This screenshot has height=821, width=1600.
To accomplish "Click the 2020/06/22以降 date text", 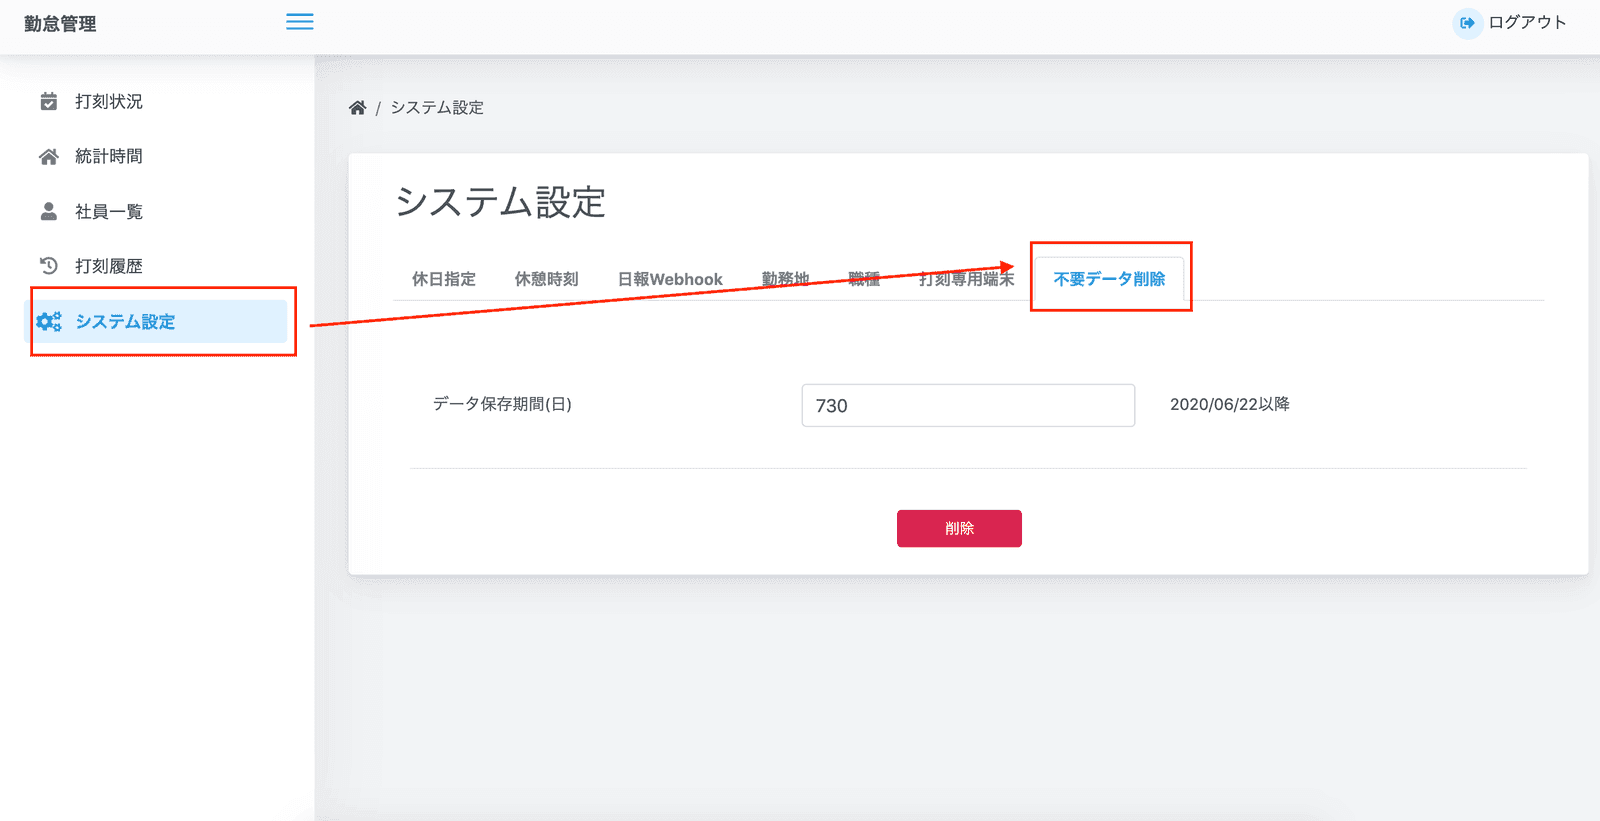I will pos(1230,404).
